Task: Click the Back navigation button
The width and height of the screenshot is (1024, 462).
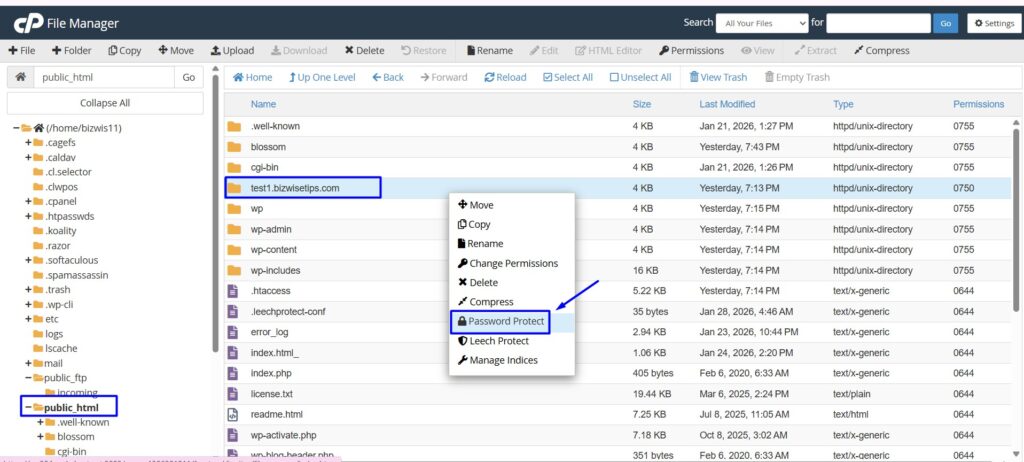Action: coord(388,77)
